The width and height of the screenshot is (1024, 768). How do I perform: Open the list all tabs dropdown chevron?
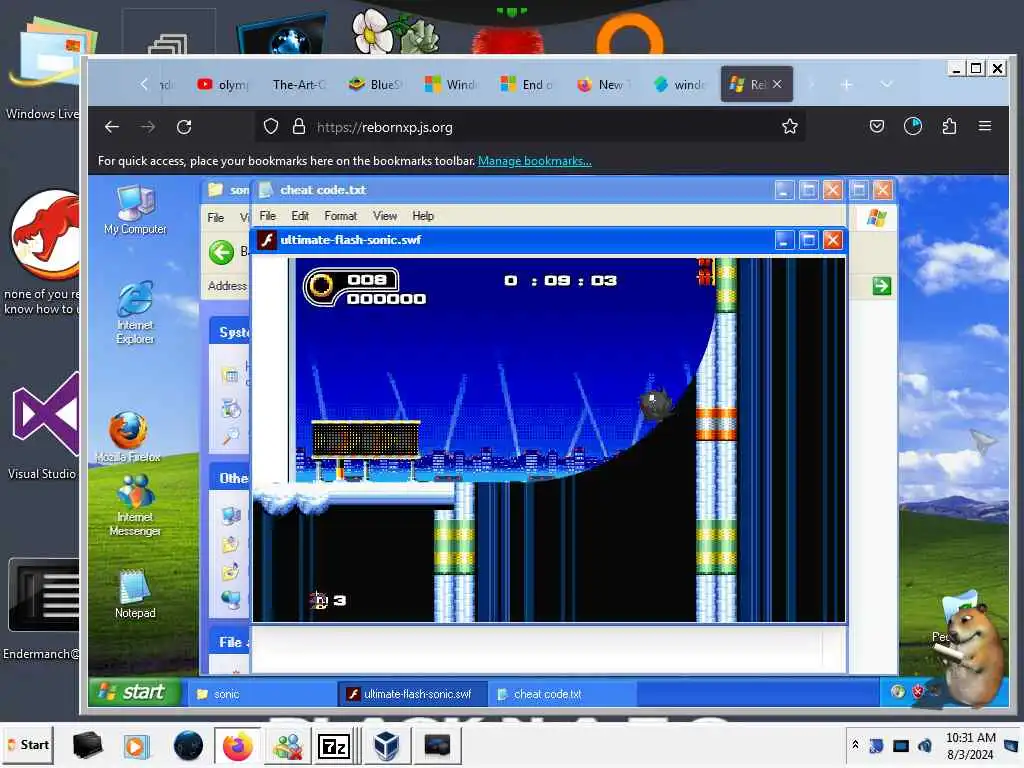point(886,84)
